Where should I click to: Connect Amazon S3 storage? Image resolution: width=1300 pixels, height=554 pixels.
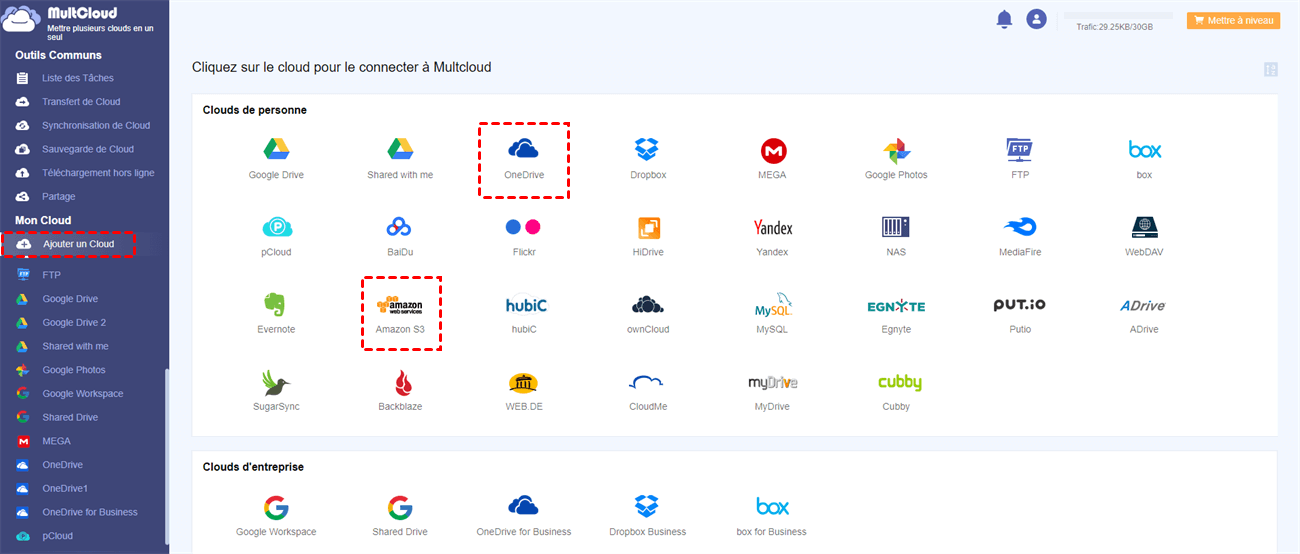pos(400,313)
